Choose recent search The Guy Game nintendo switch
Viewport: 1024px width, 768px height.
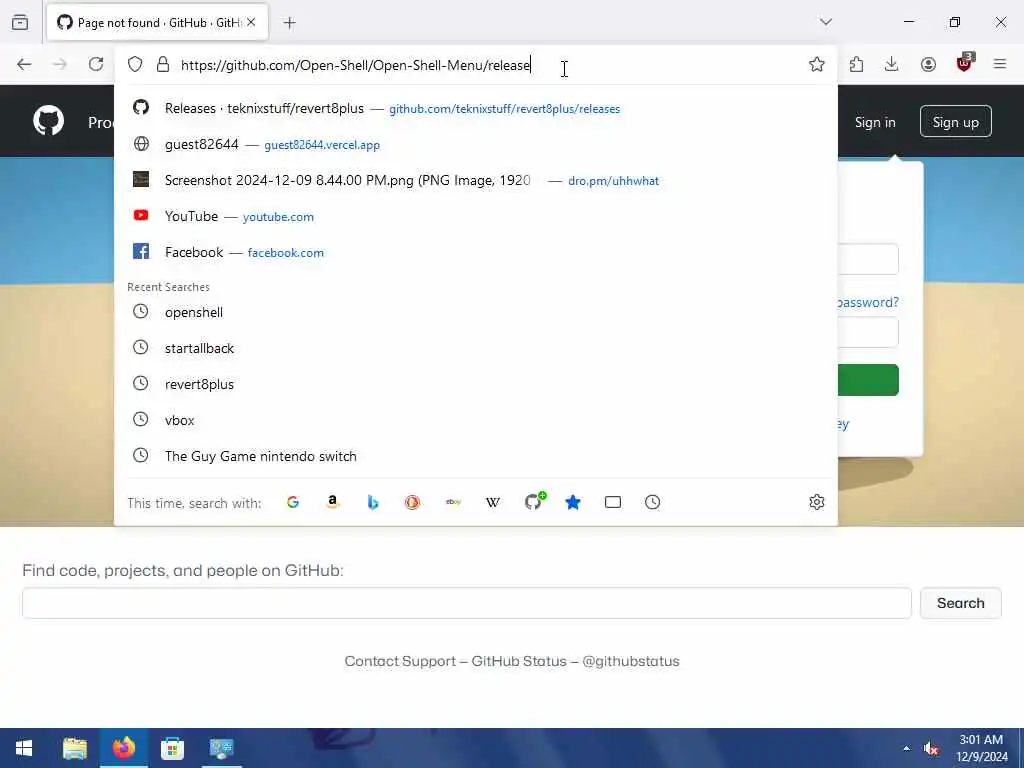pyautogui.click(x=475, y=456)
